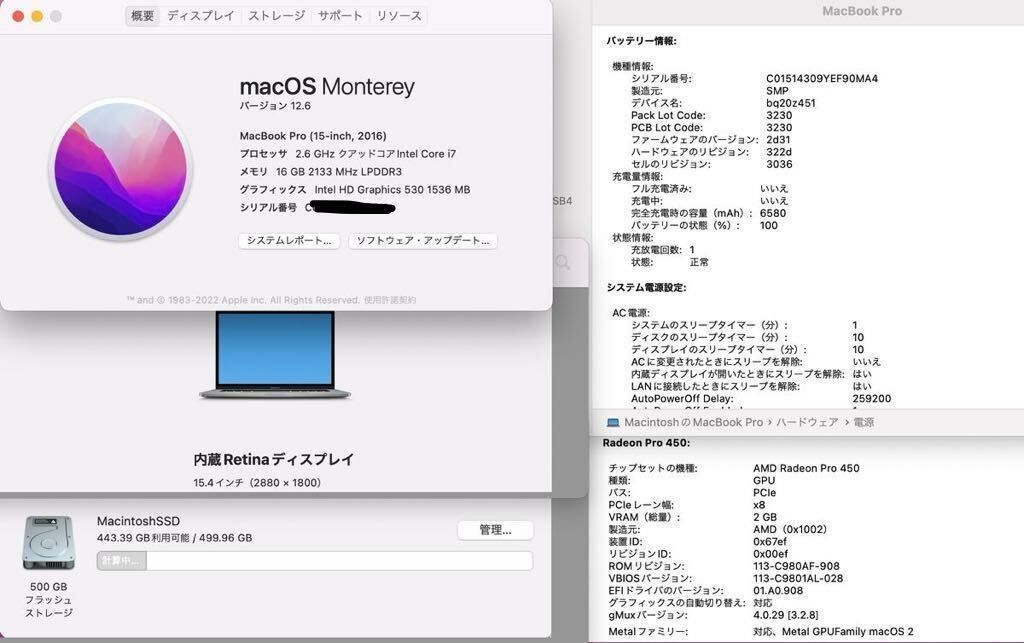Switch to the サポート tab

(x=340, y=16)
